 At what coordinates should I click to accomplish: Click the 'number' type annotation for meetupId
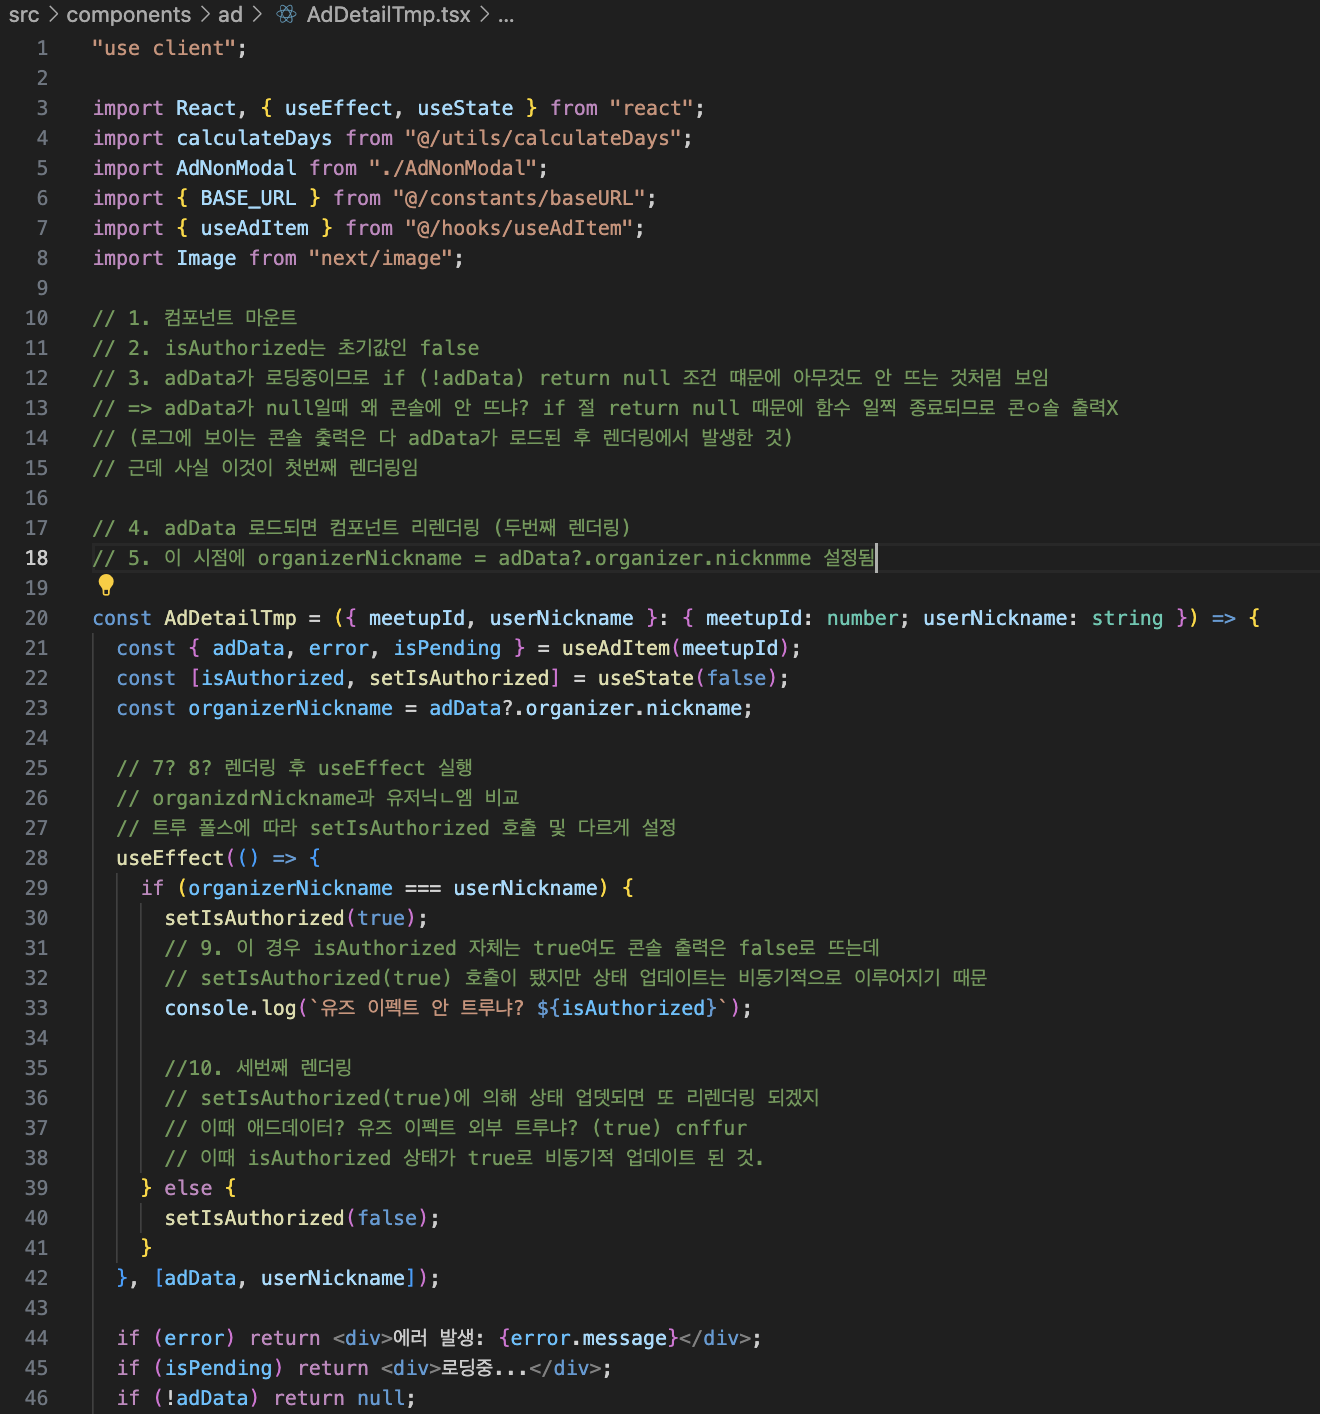[x=862, y=618]
